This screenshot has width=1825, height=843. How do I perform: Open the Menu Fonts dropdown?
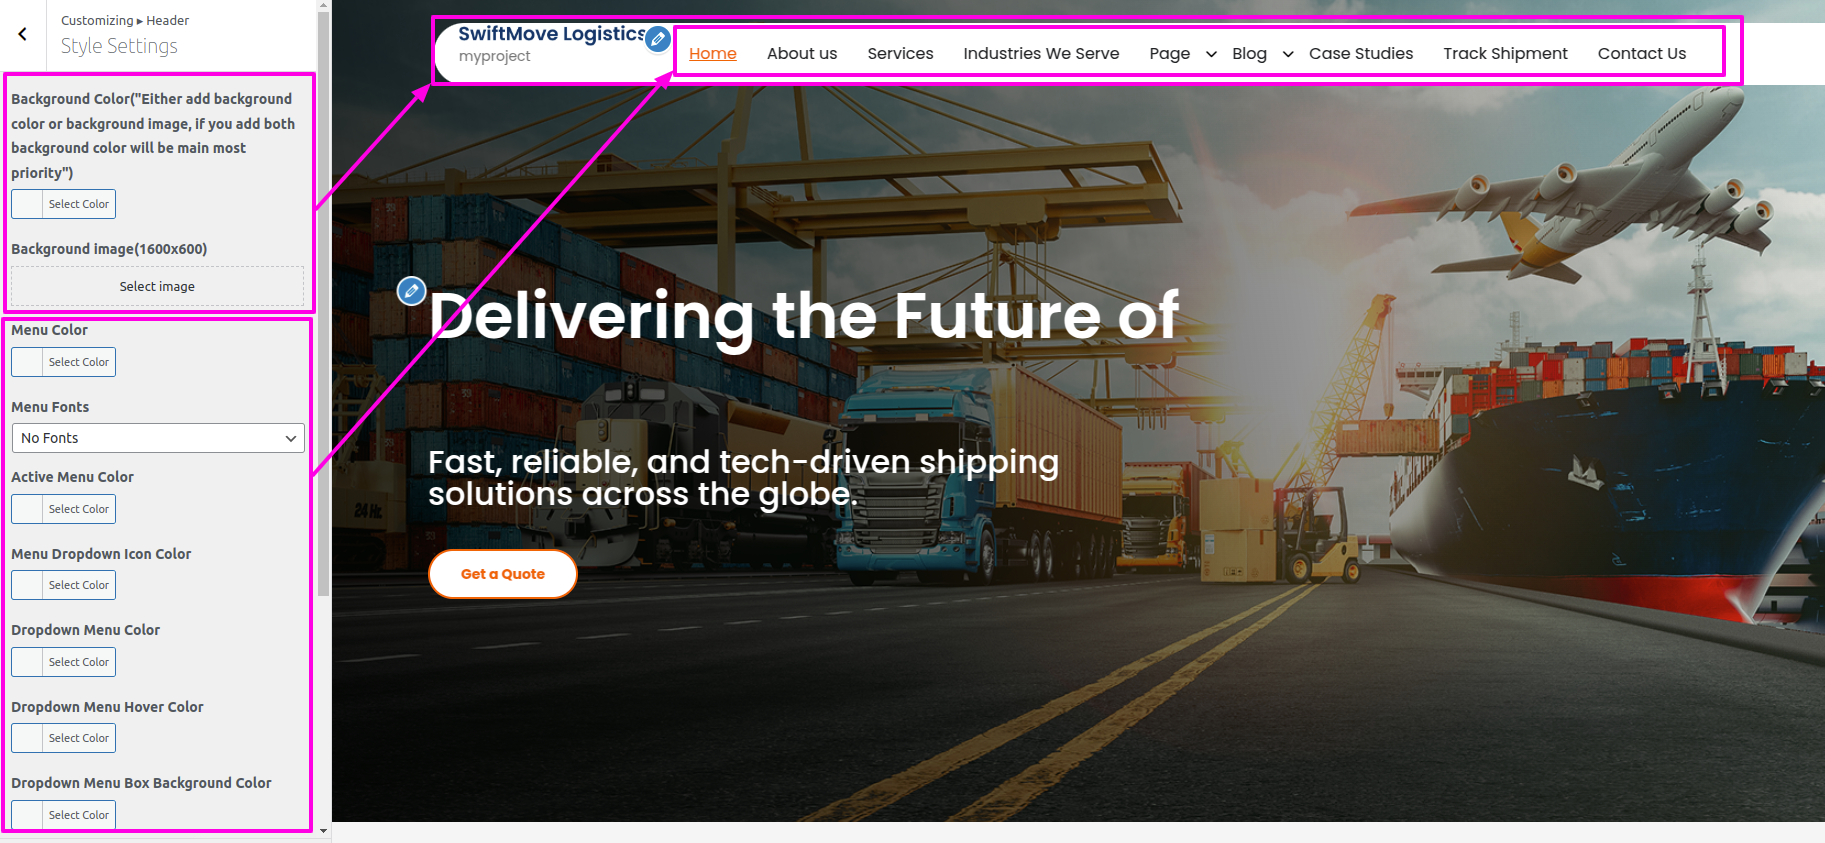(158, 438)
